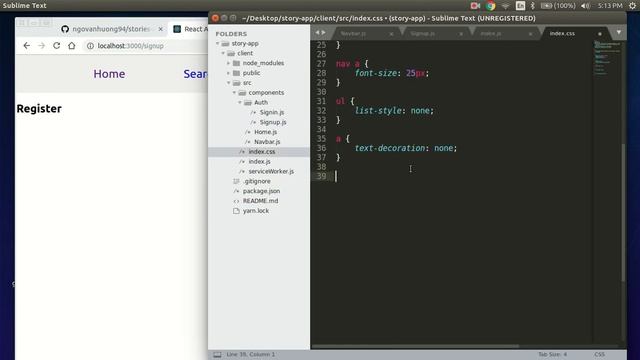Click the unsaved dot on index.css tab

click(x=600, y=34)
